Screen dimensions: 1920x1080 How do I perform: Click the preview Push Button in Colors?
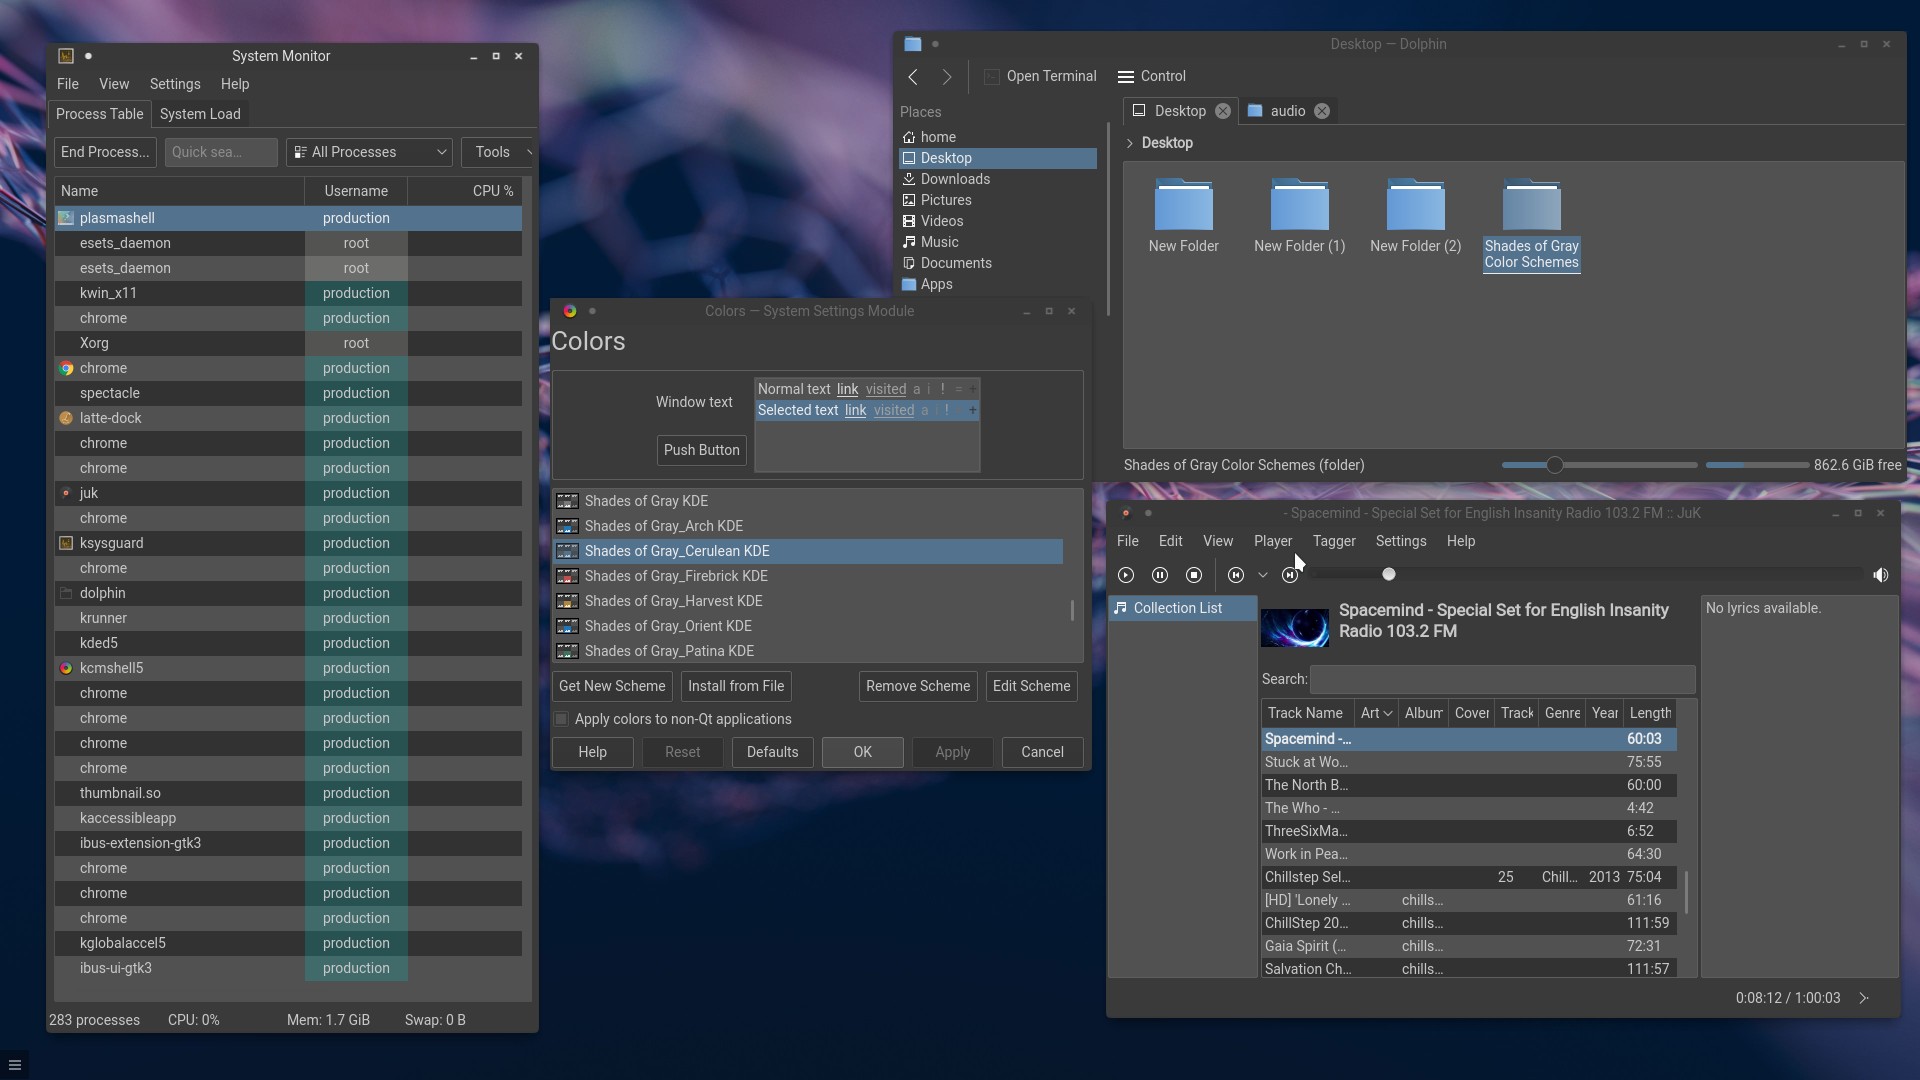pos(701,450)
